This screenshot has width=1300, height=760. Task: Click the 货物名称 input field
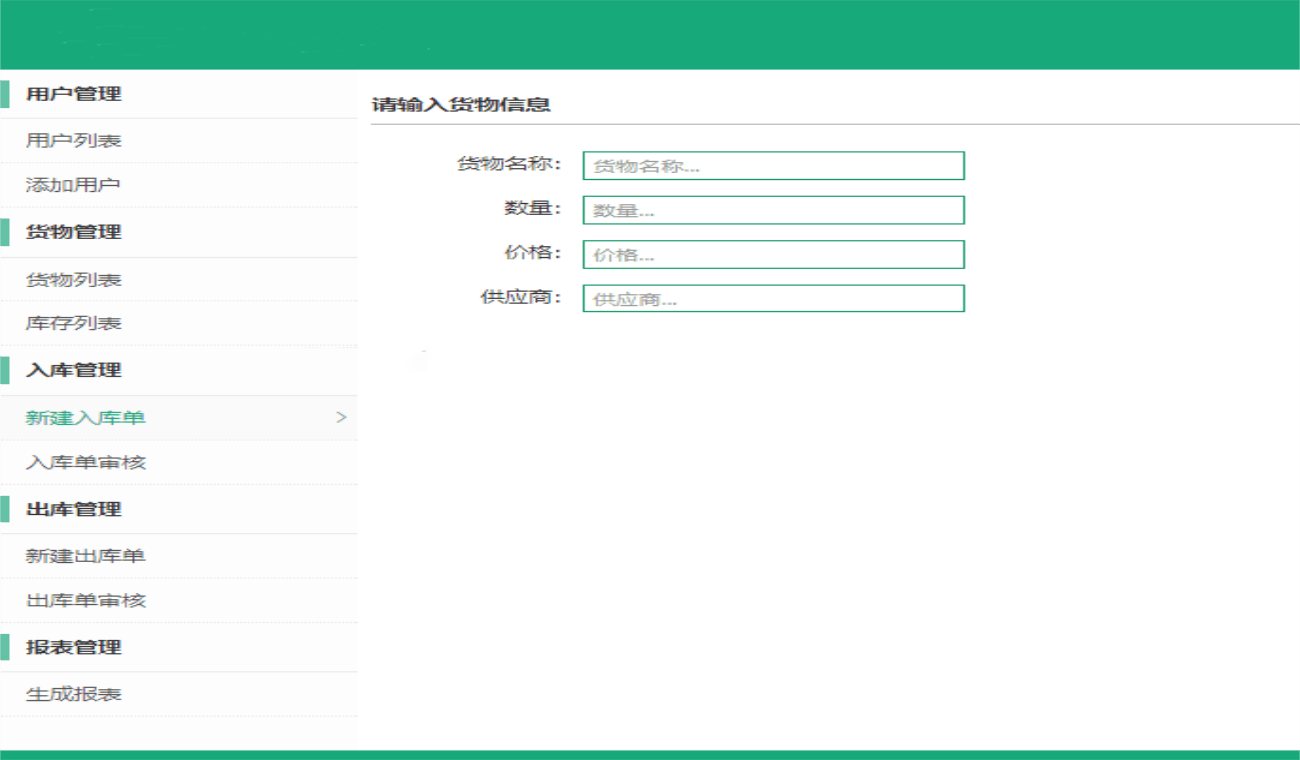point(773,166)
